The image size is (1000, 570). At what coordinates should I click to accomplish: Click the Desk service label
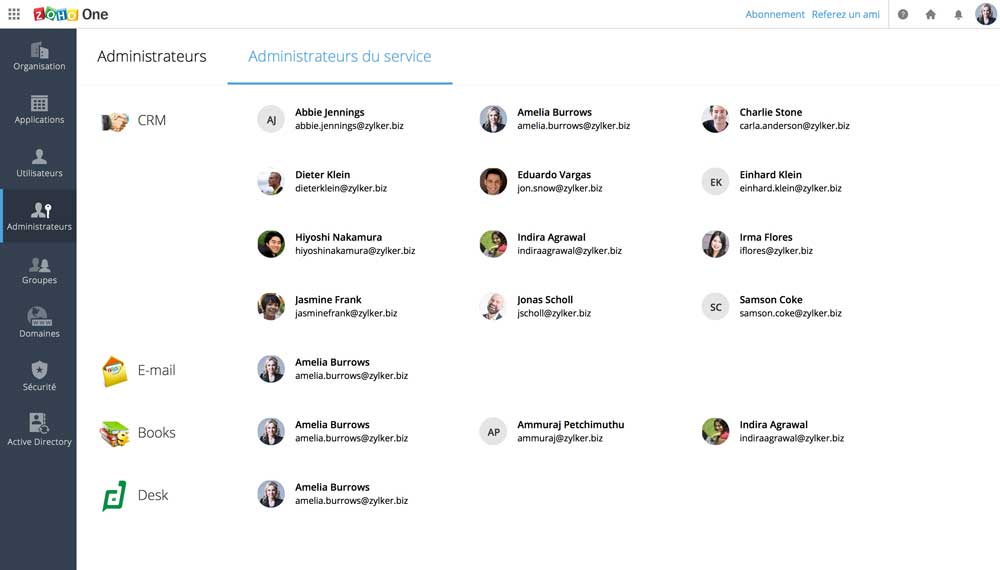[x=153, y=495]
